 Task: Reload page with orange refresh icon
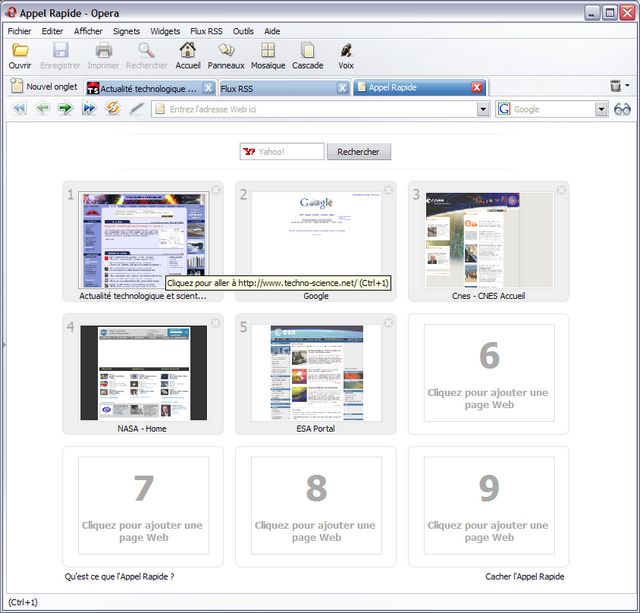pos(113,108)
